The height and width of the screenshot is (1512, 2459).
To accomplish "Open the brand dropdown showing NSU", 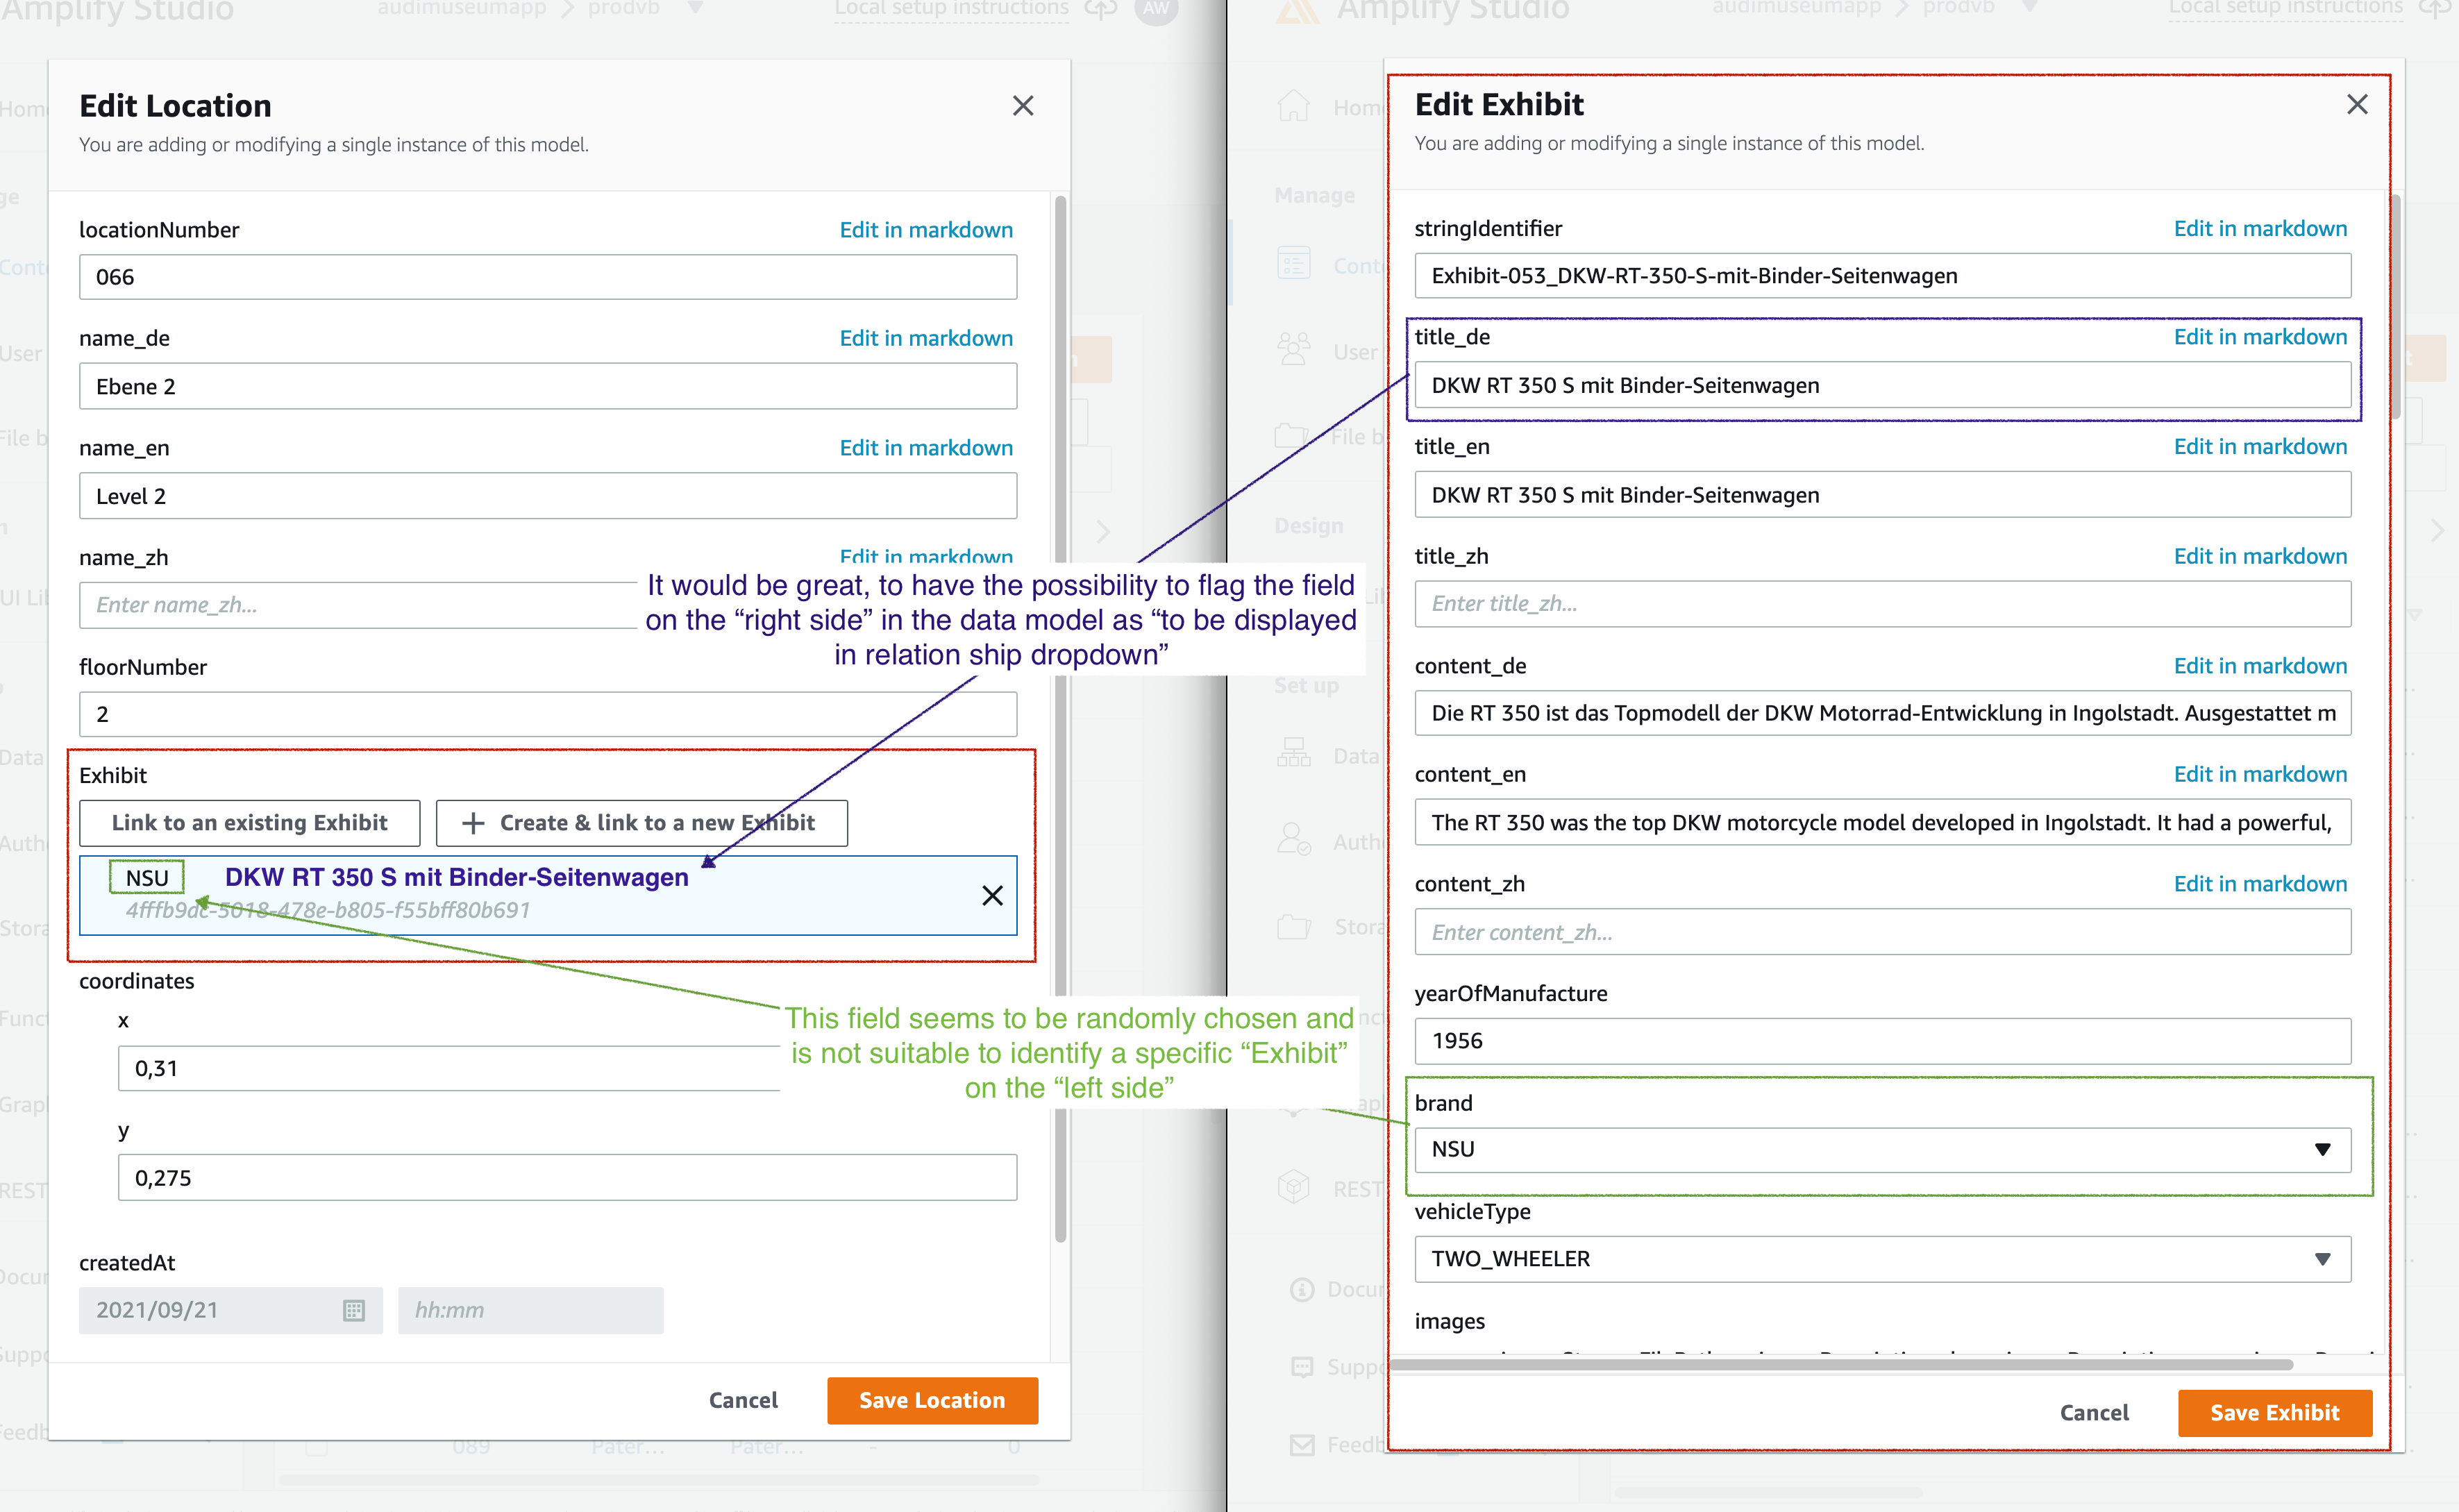I will click(2323, 1149).
